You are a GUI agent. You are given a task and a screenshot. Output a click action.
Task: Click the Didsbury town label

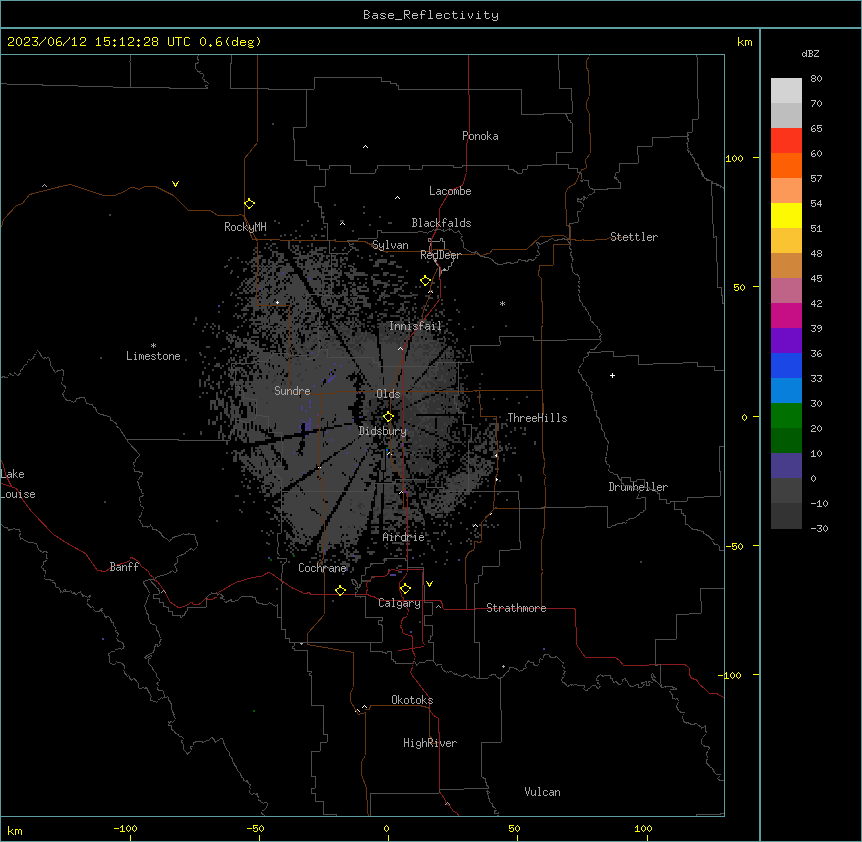pos(383,431)
